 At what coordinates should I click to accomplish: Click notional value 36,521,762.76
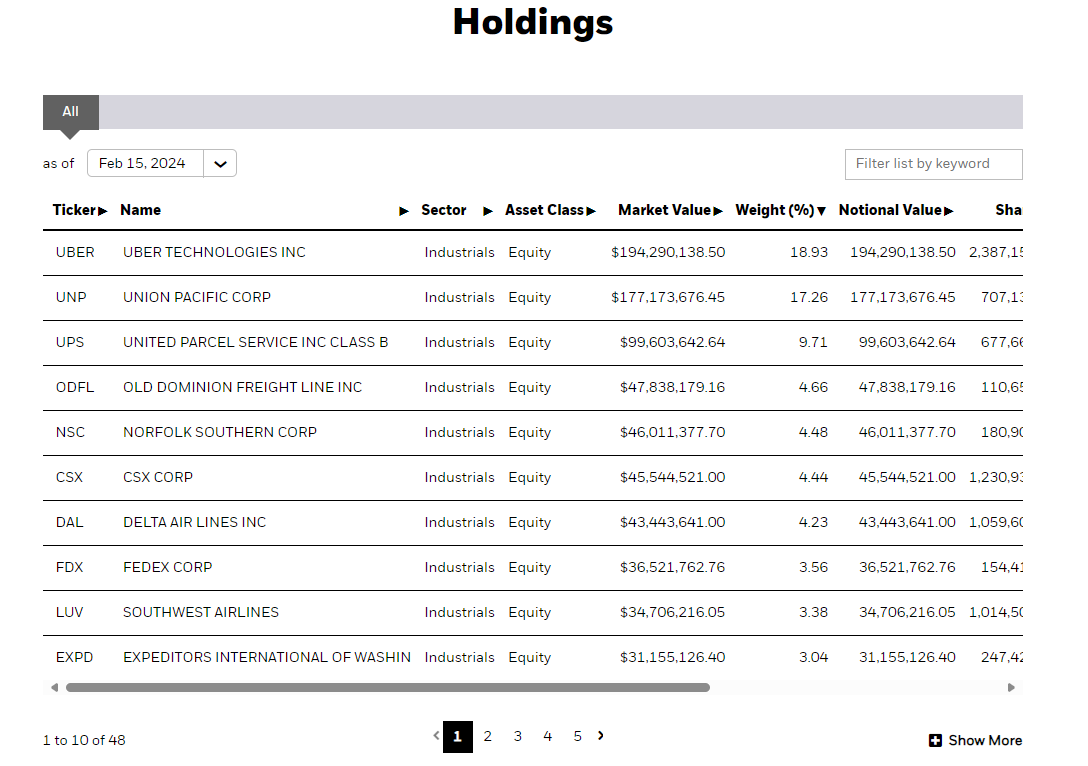[907, 568]
